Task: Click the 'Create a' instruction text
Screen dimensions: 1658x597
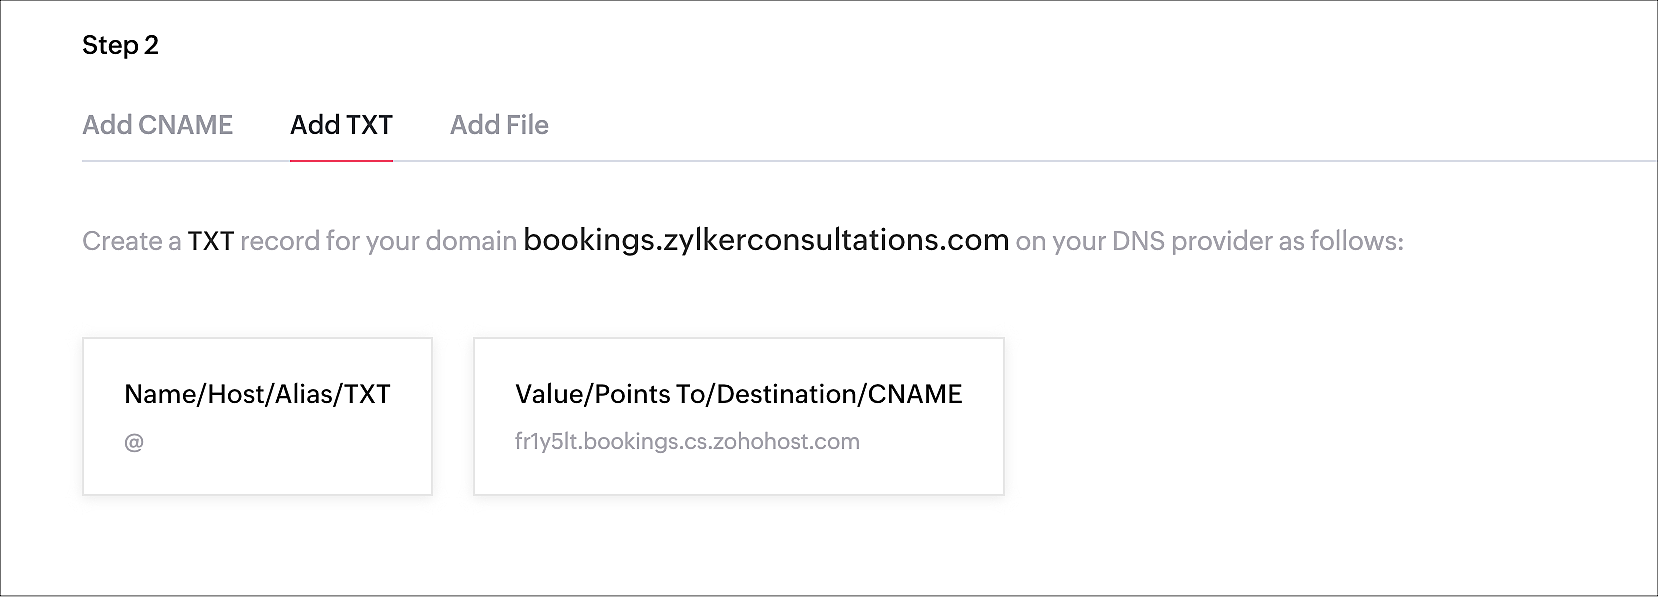Action: tap(132, 241)
